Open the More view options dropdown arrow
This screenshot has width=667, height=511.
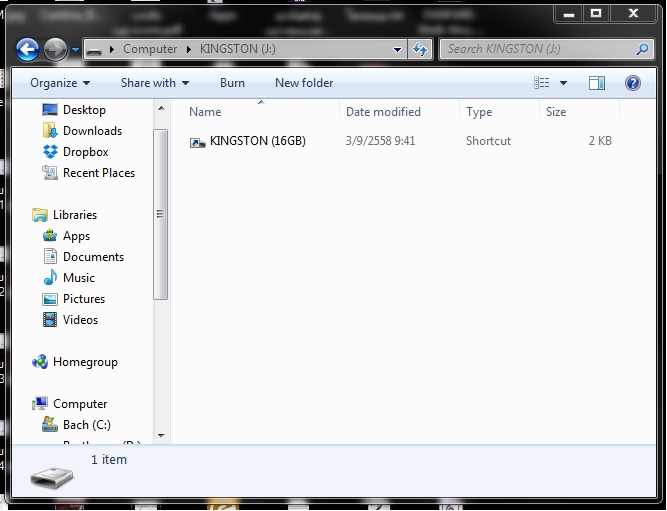(x=563, y=83)
